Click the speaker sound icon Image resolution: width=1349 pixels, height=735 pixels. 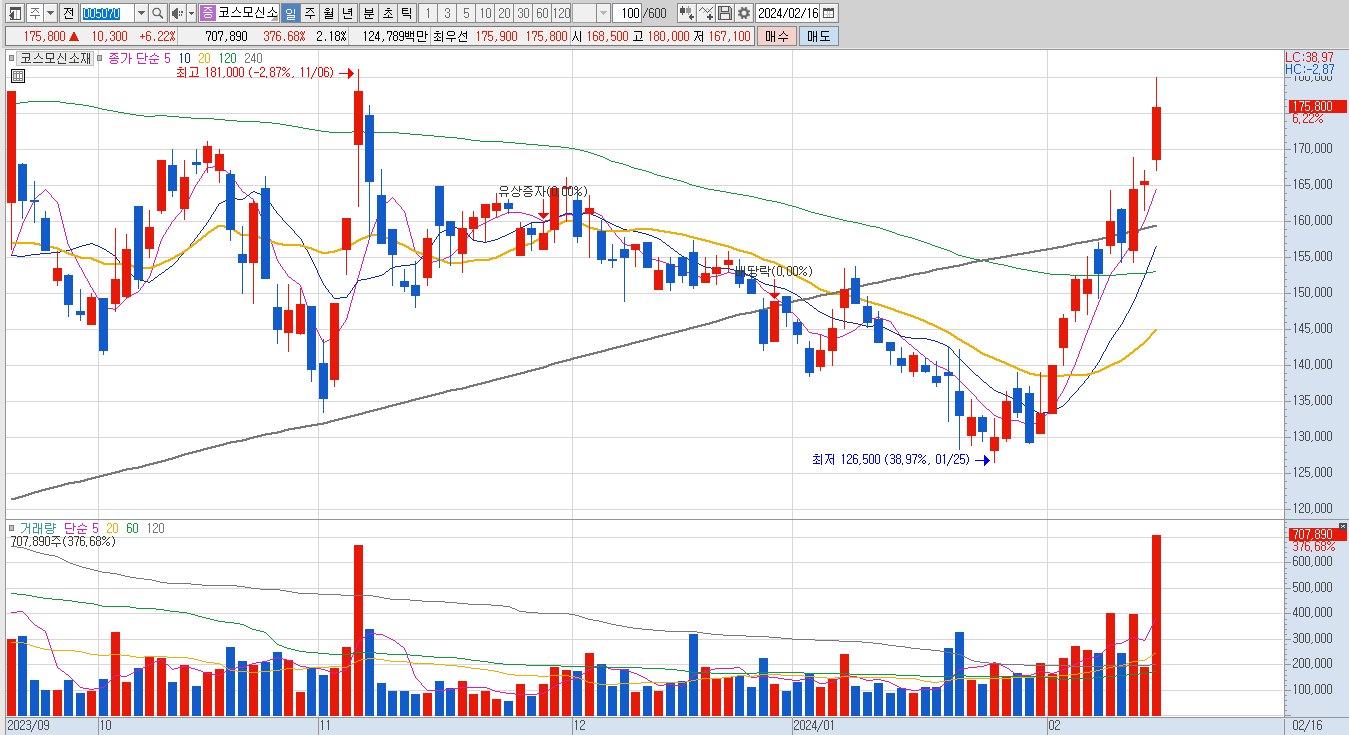point(177,13)
